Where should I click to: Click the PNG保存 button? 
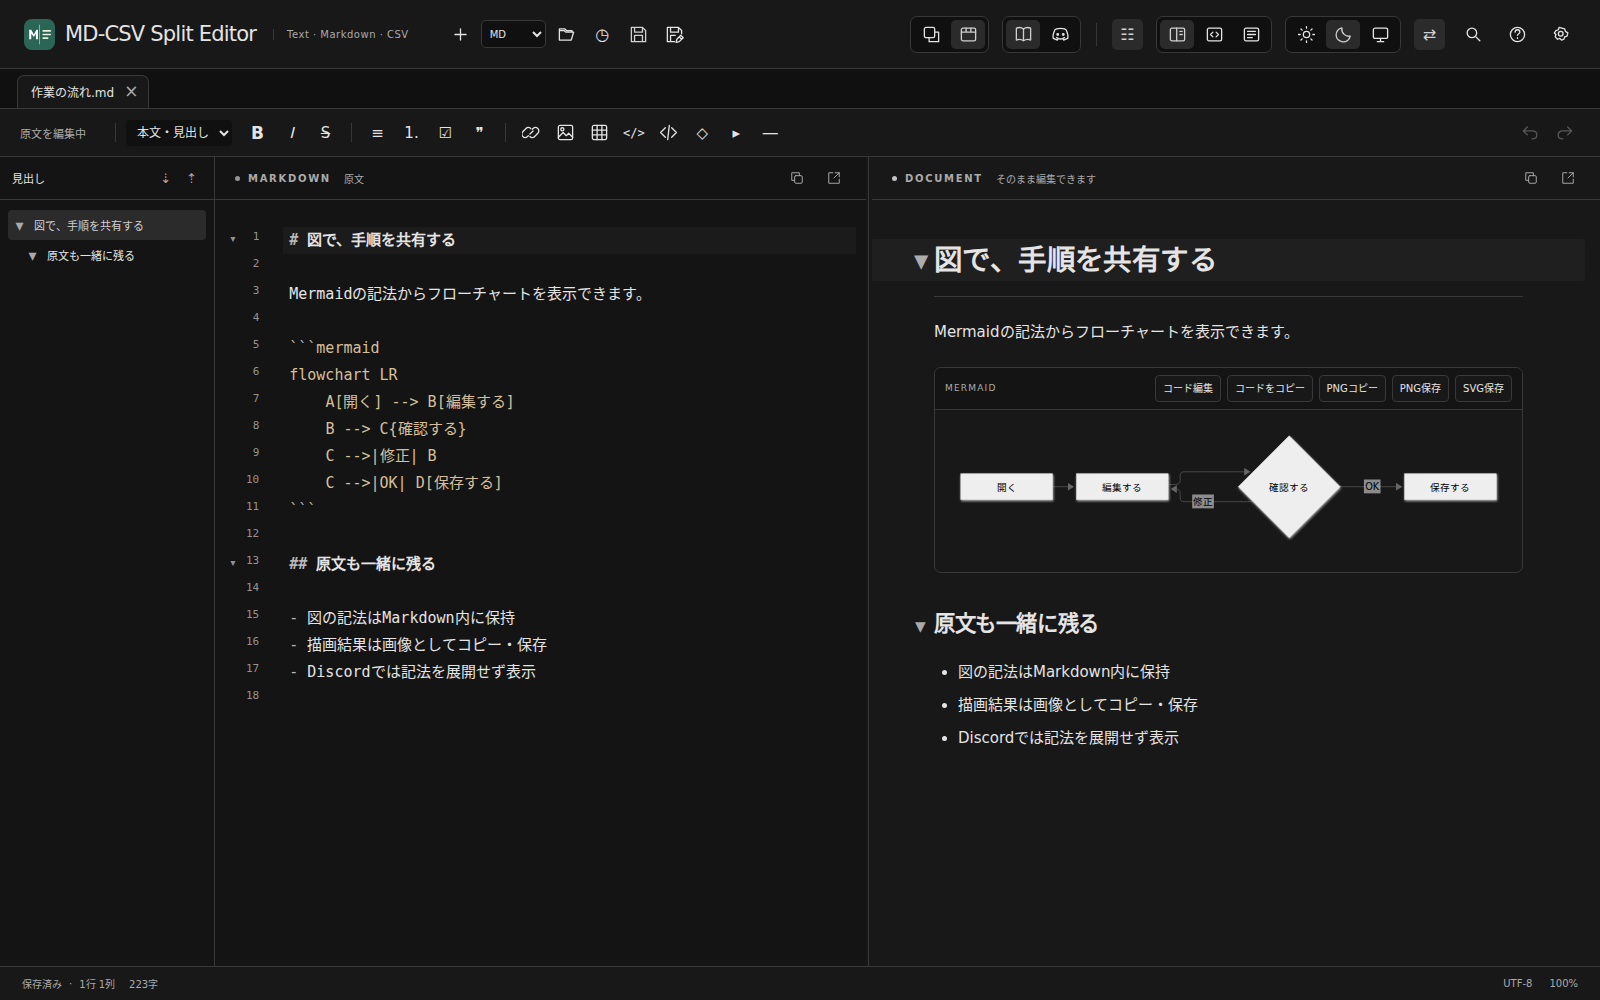click(x=1420, y=388)
